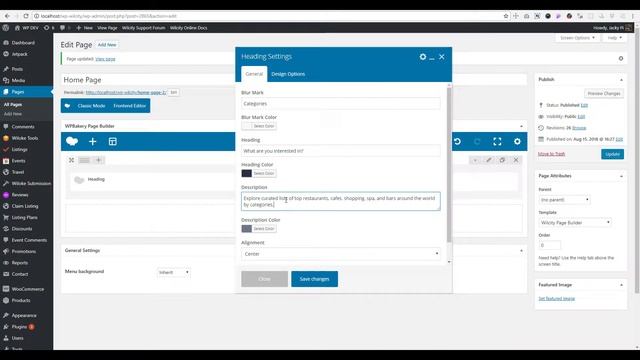
Task: Dismiss the page updated notice
Action: pos(621,58)
